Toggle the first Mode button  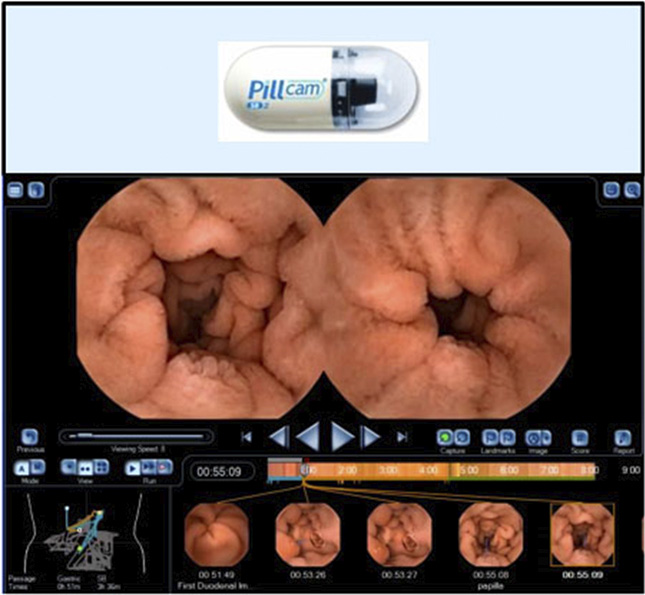(x=22, y=468)
